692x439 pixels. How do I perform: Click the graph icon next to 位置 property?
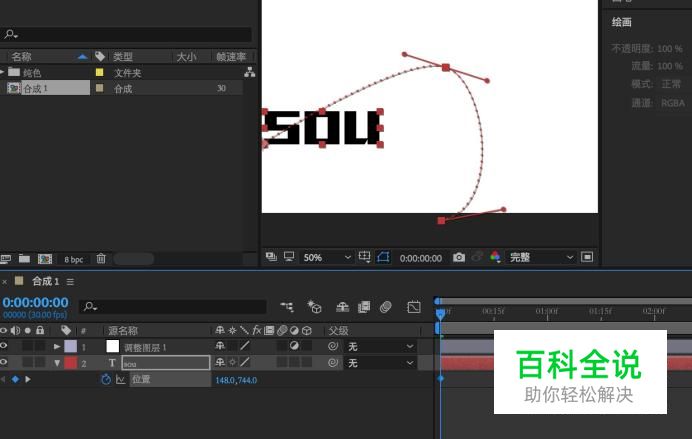click(x=120, y=379)
